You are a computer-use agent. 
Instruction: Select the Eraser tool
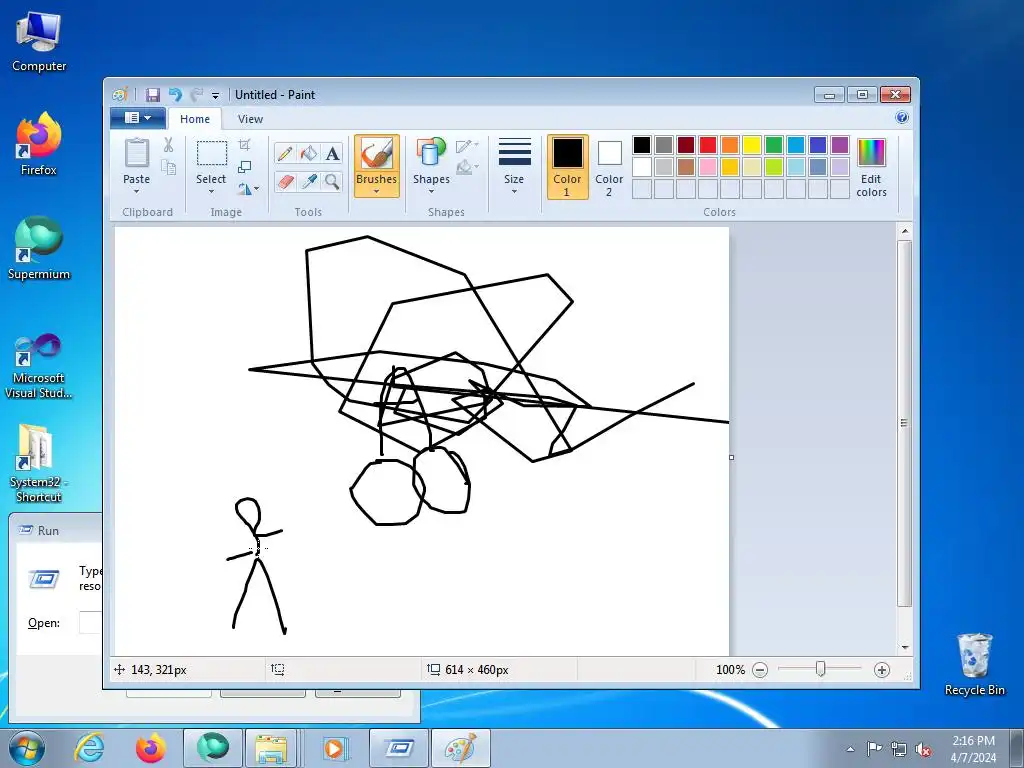(285, 181)
